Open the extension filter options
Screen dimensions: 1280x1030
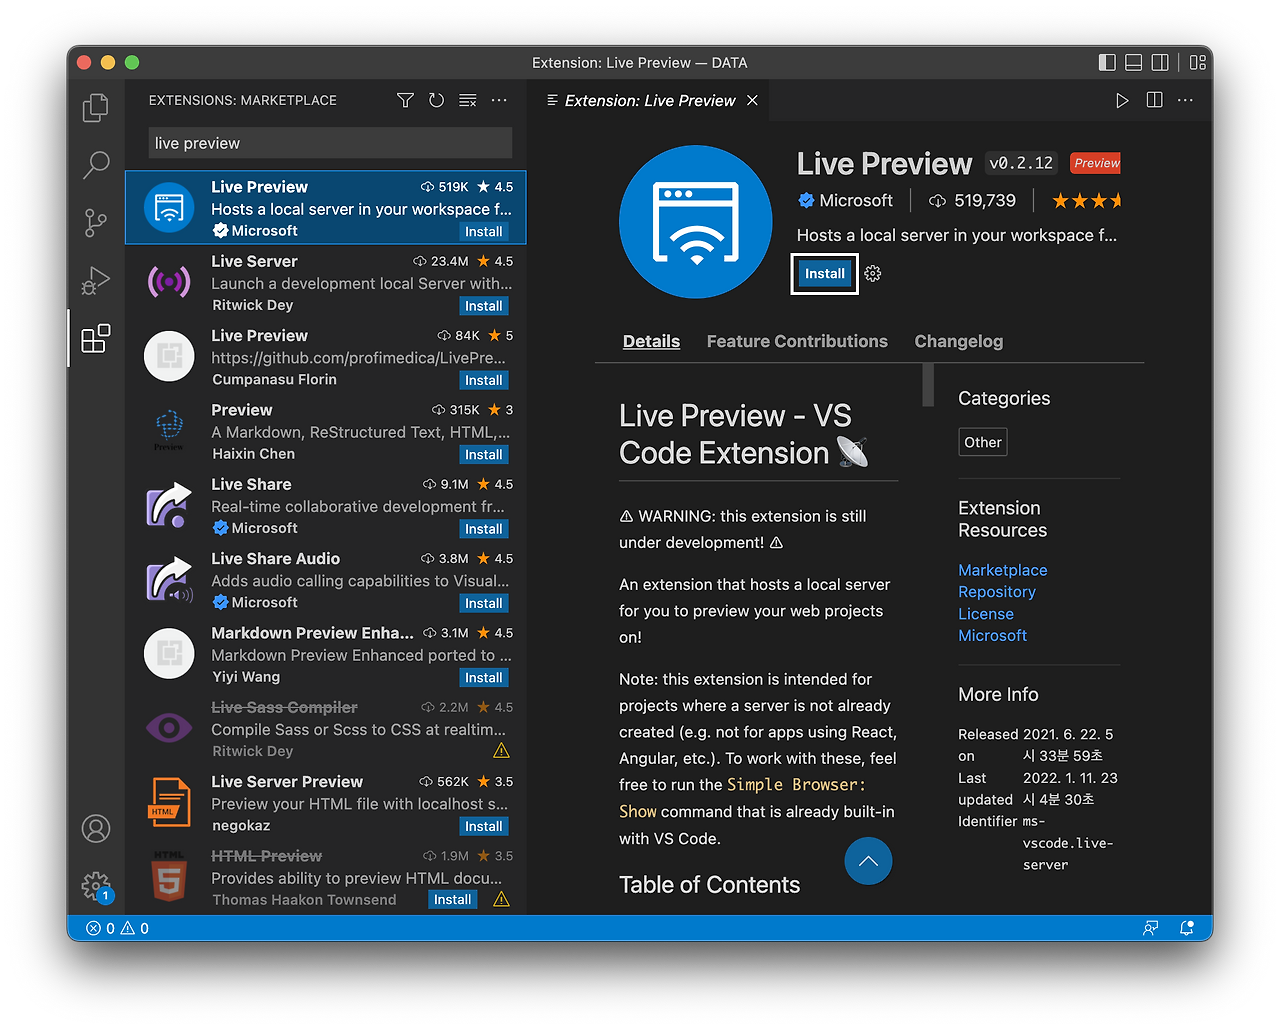[x=405, y=100]
